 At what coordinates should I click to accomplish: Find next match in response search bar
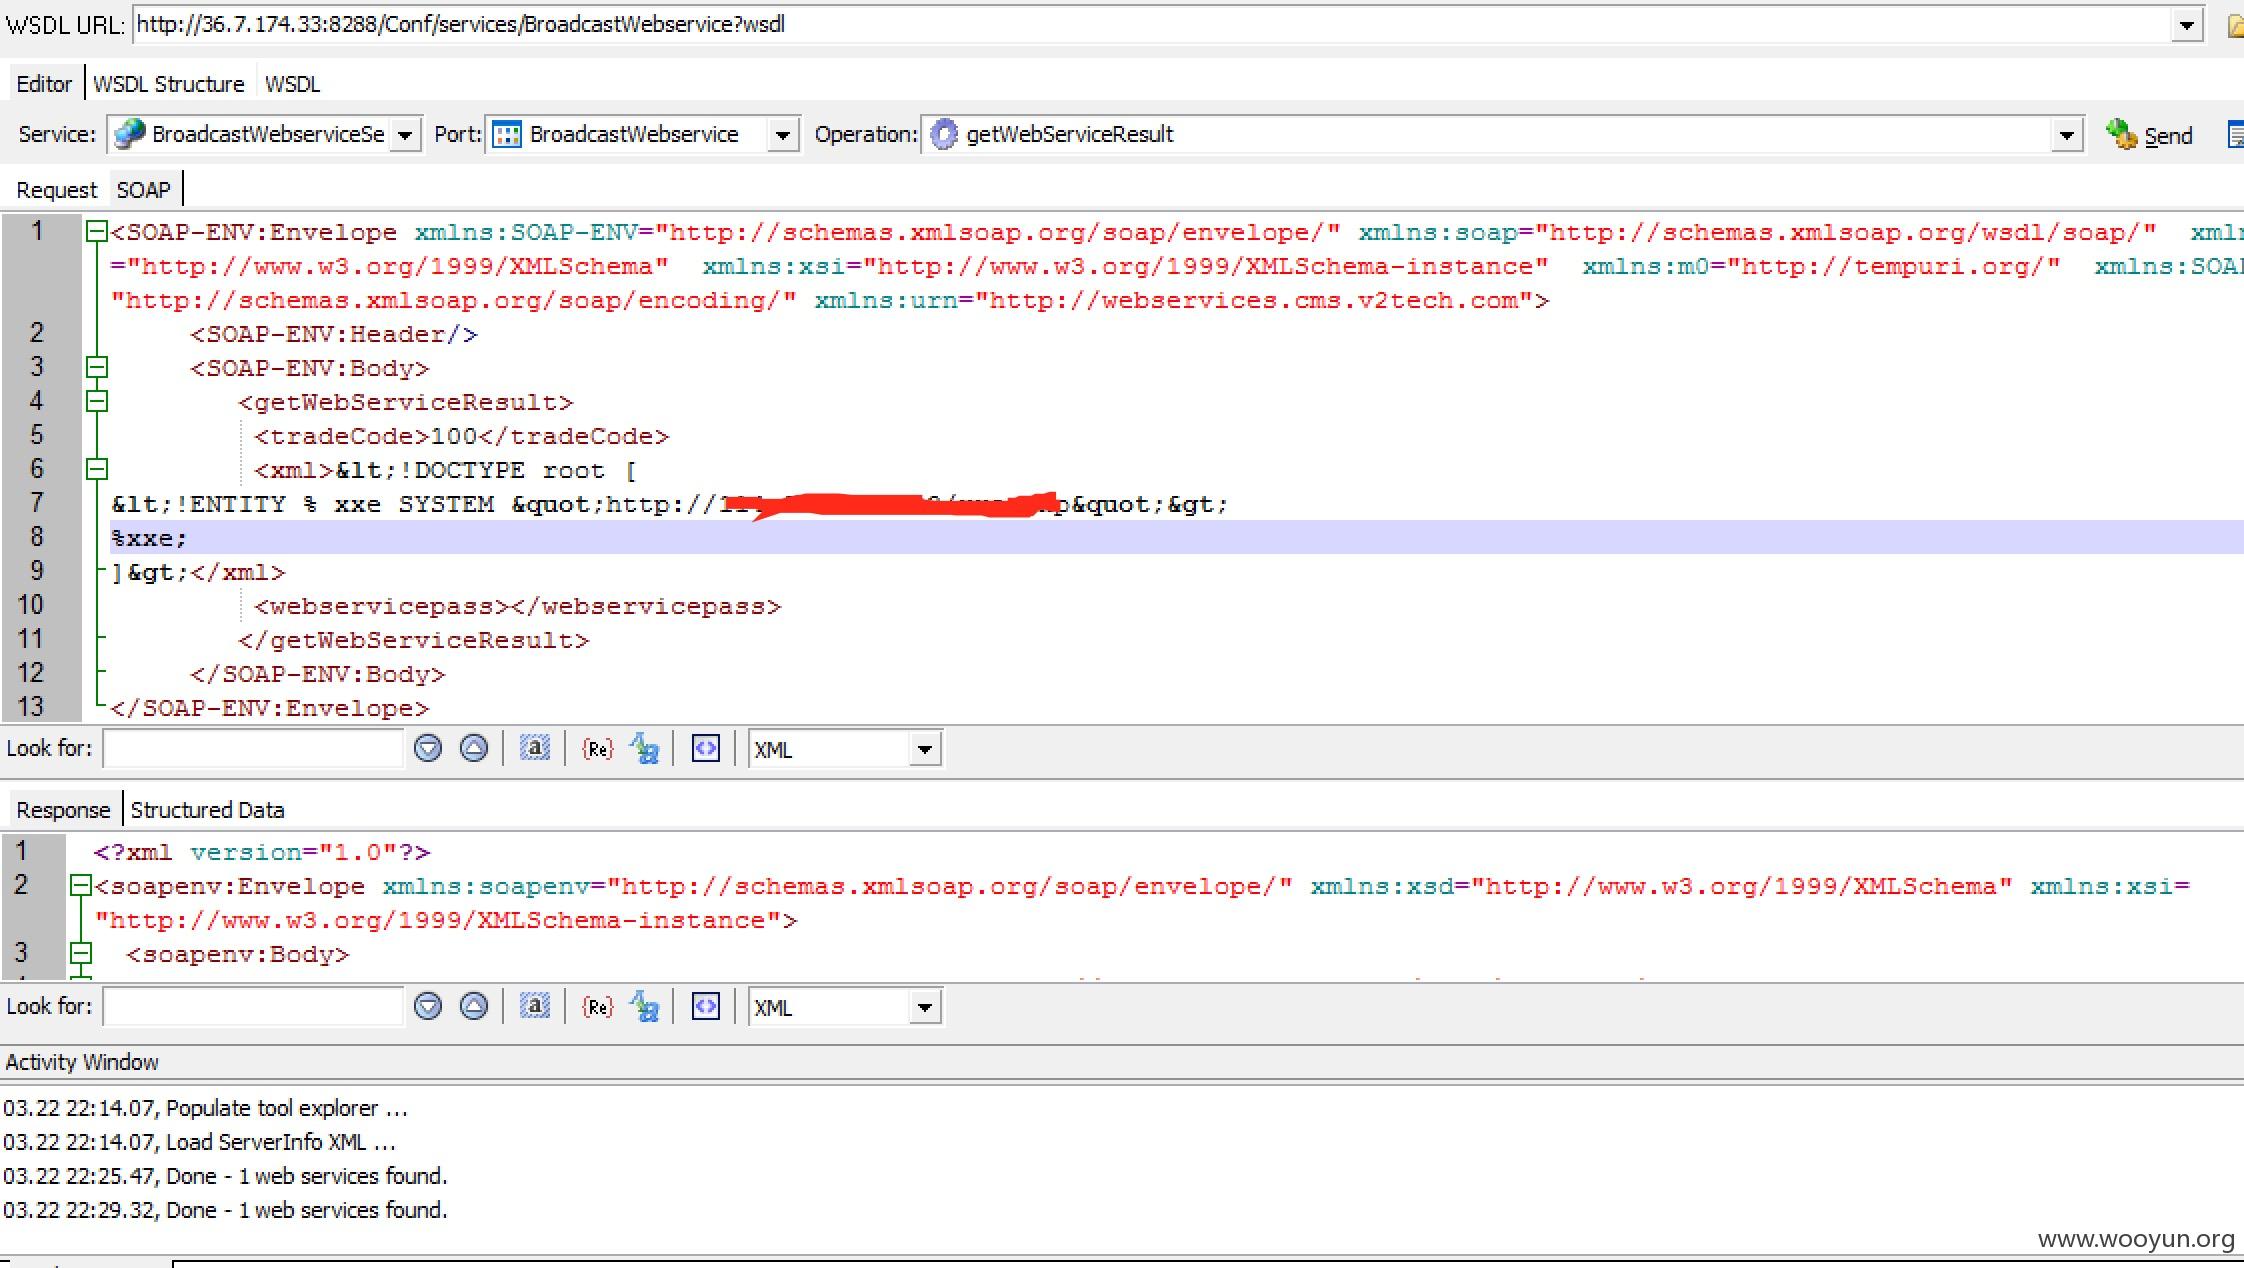pos(428,1006)
